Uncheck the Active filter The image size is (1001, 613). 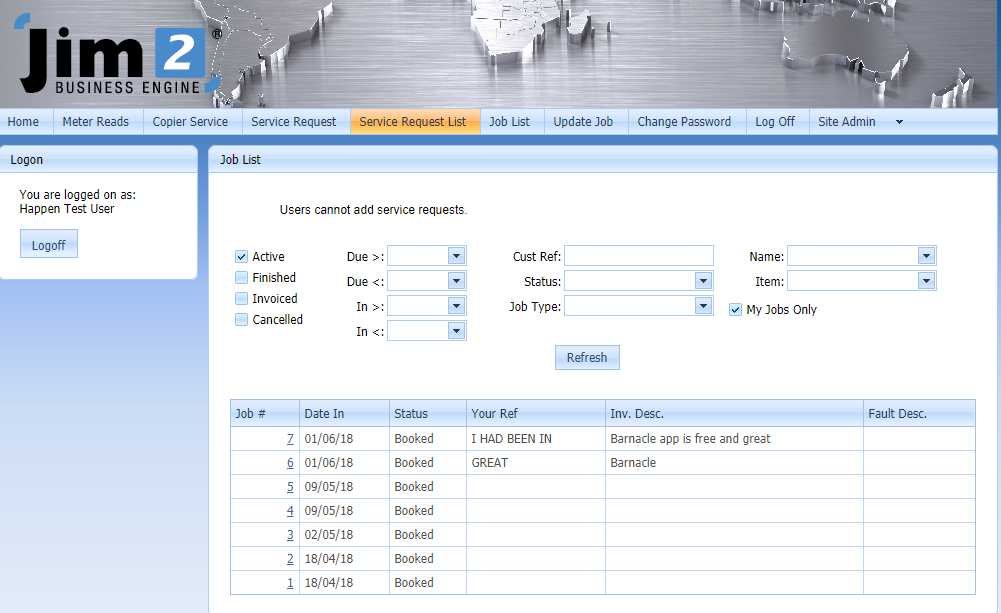coord(241,256)
